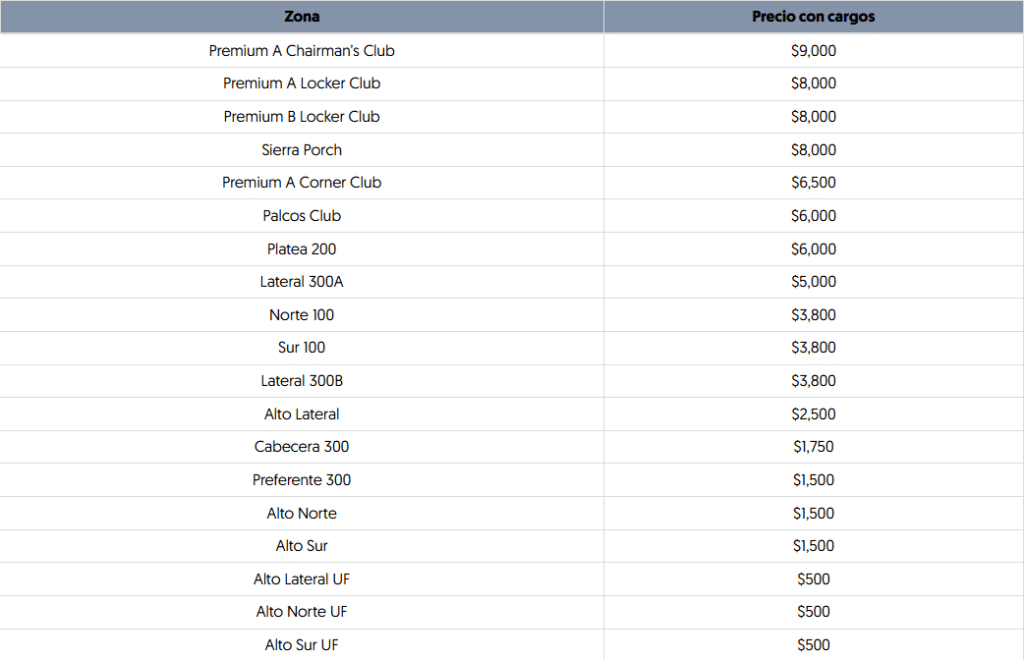This screenshot has height=660, width=1024.
Task: Click the Premium B Locker Club zone
Action: tap(301, 116)
